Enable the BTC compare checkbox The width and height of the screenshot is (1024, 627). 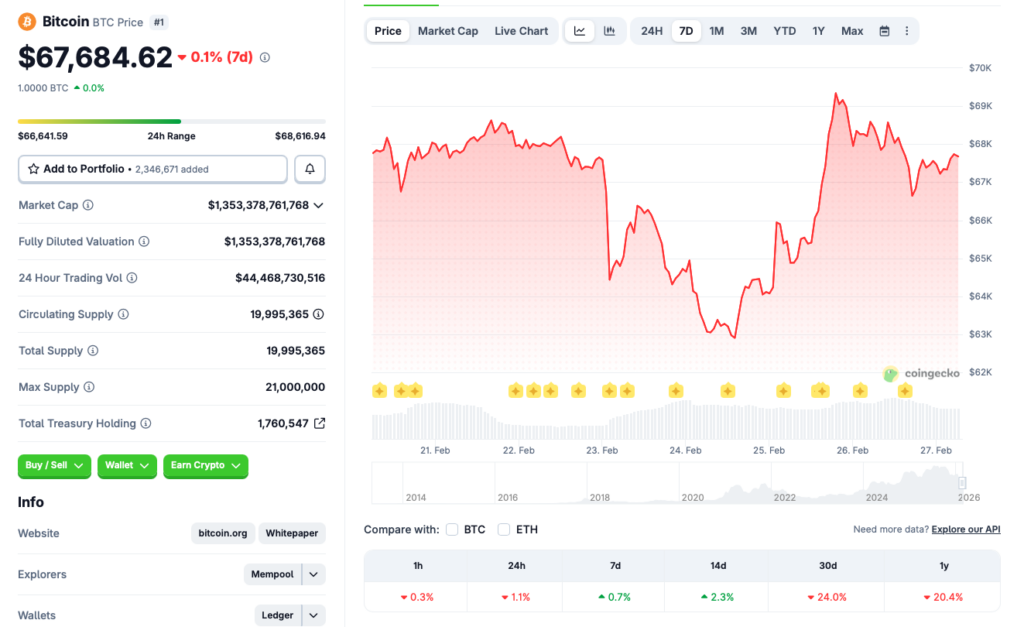pyautogui.click(x=452, y=529)
